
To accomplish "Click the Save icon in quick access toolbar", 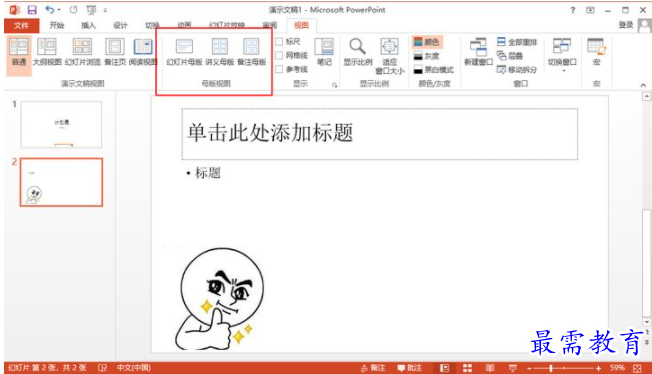I will 32,10.
